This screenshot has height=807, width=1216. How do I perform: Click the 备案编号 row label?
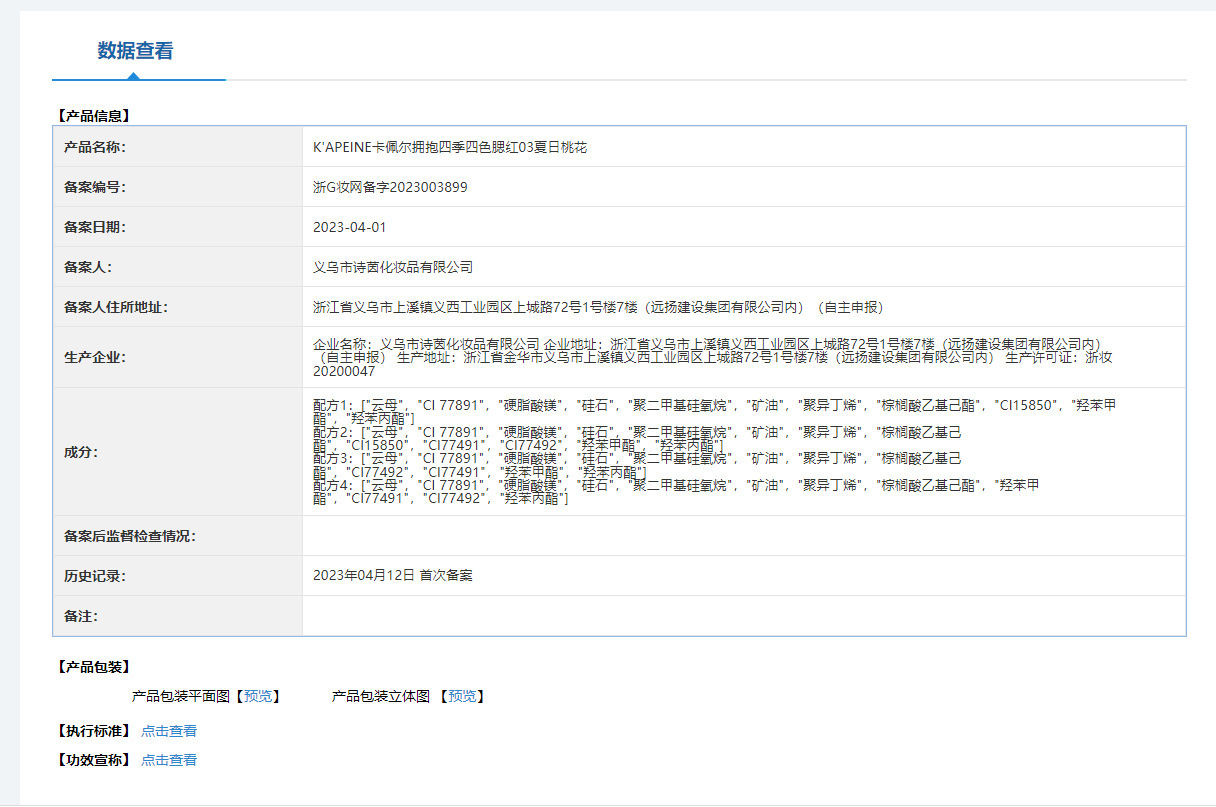[95, 187]
